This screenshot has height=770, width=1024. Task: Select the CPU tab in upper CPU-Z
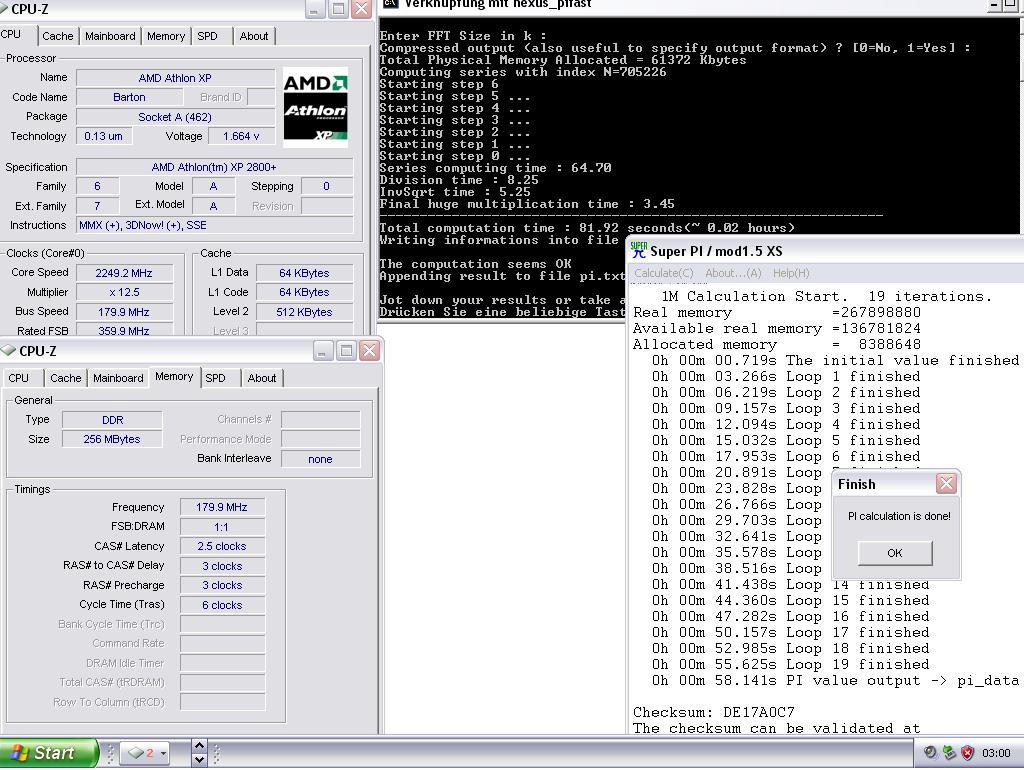[11, 34]
